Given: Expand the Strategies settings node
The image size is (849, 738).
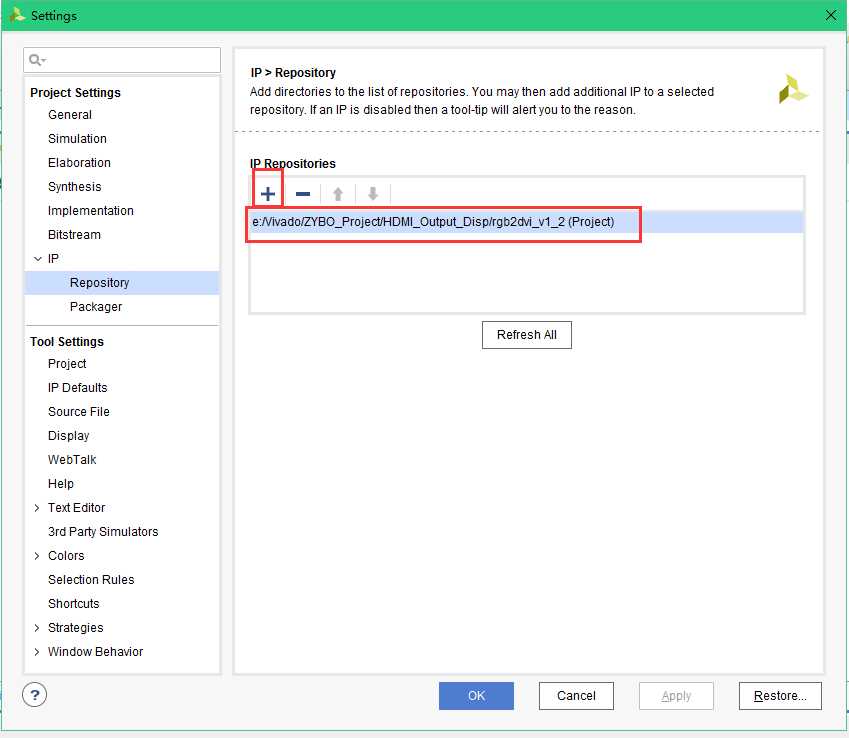Looking at the screenshot, I should click(x=37, y=628).
